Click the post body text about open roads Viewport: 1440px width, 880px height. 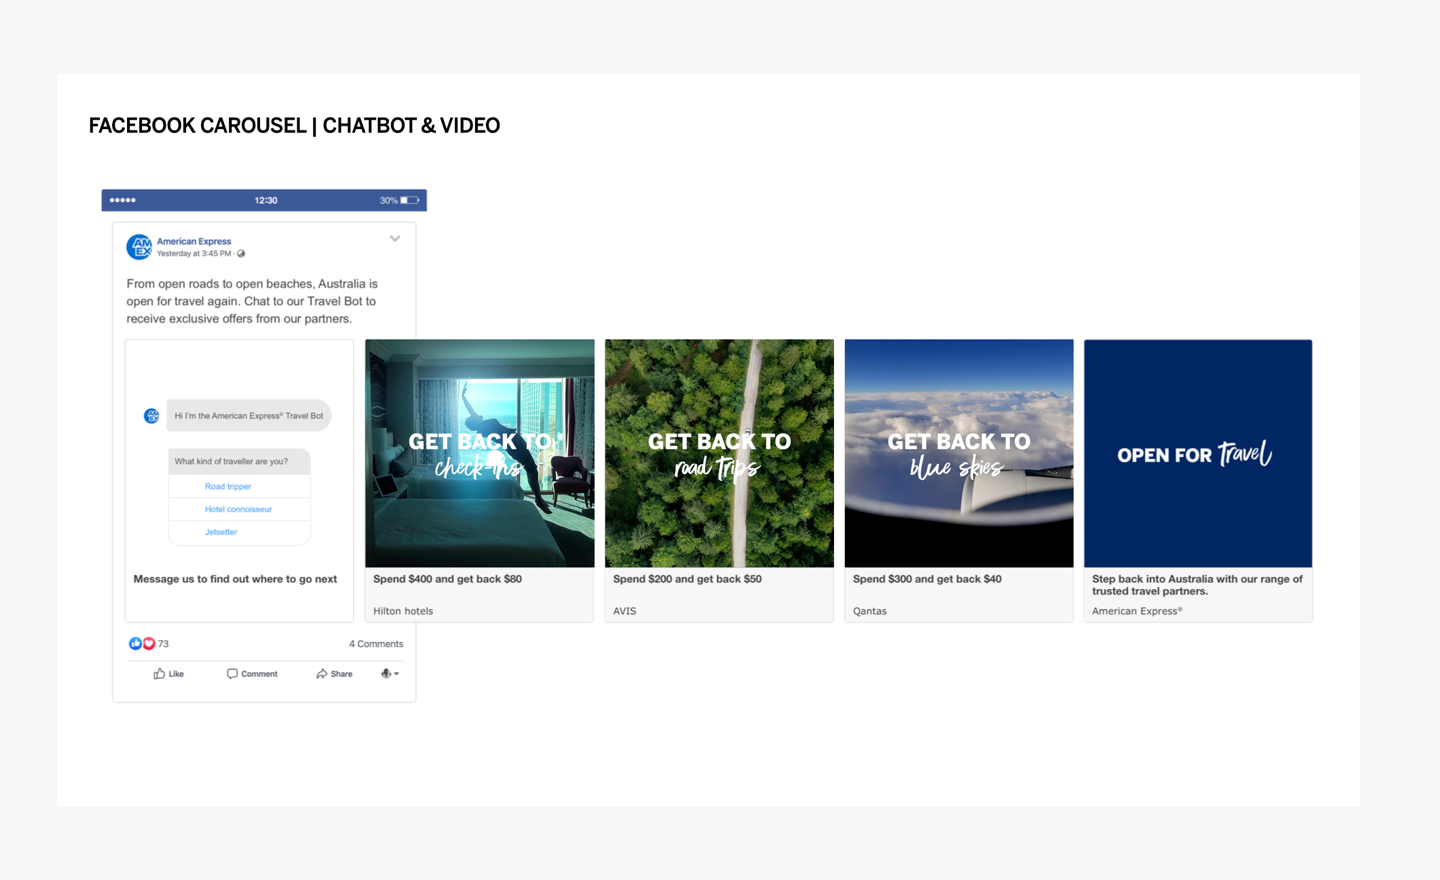(x=252, y=301)
